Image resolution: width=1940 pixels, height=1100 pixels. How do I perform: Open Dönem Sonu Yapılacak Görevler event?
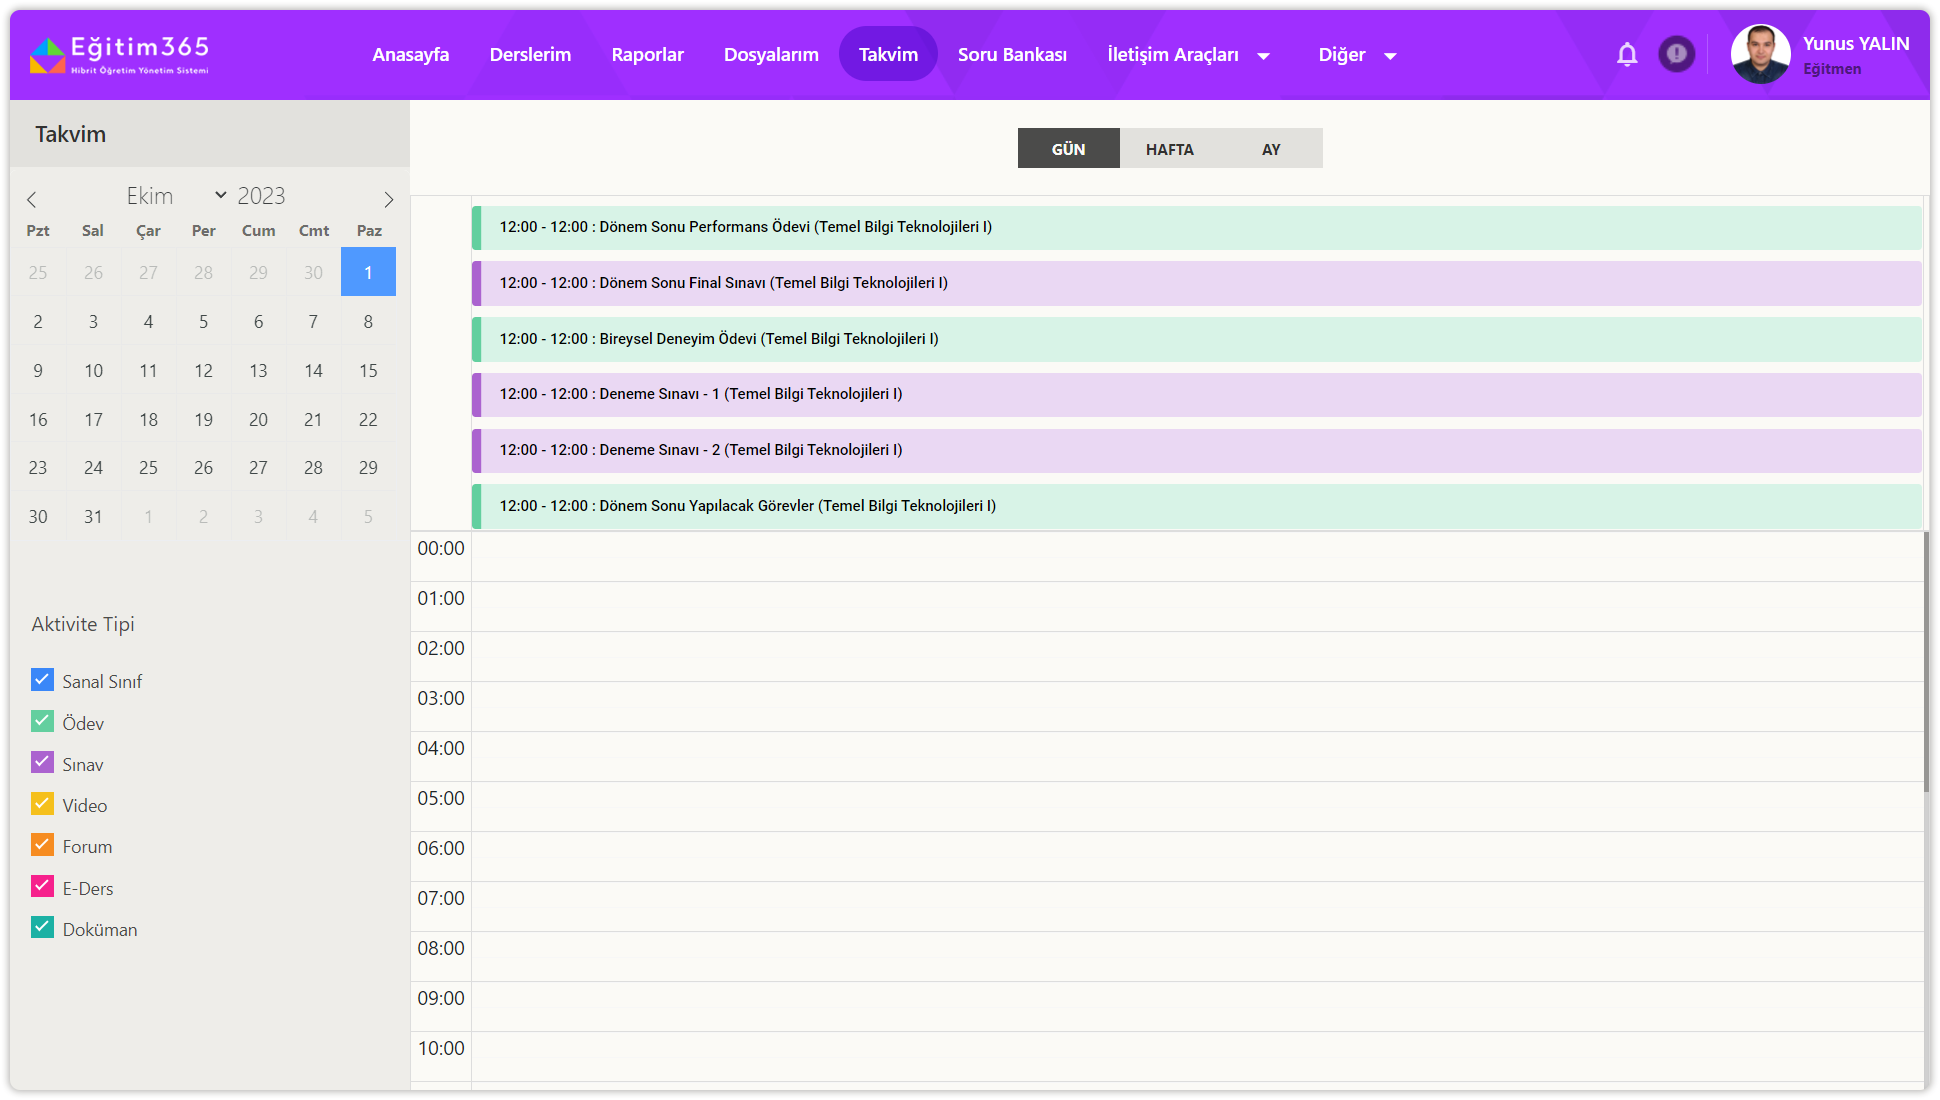click(1197, 506)
